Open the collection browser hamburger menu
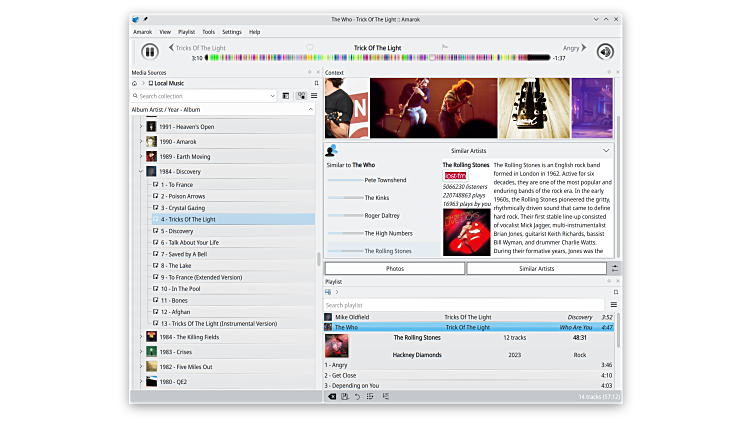The width and height of the screenshot is (752, 423). pyautogui.click(x=313, y=96)
